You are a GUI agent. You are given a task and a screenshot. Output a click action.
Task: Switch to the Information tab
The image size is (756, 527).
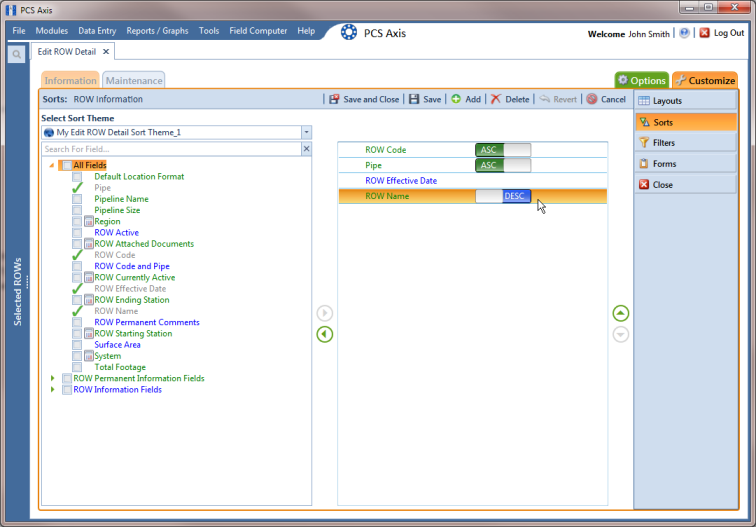[70, 81]
